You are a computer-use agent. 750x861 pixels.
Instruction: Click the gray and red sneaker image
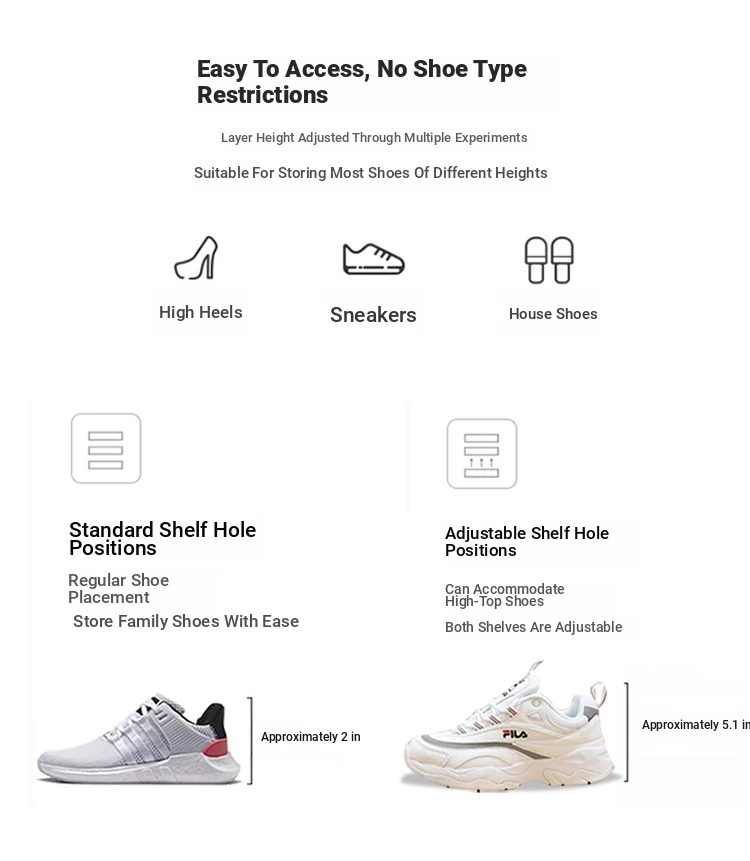tap(139, 739)
